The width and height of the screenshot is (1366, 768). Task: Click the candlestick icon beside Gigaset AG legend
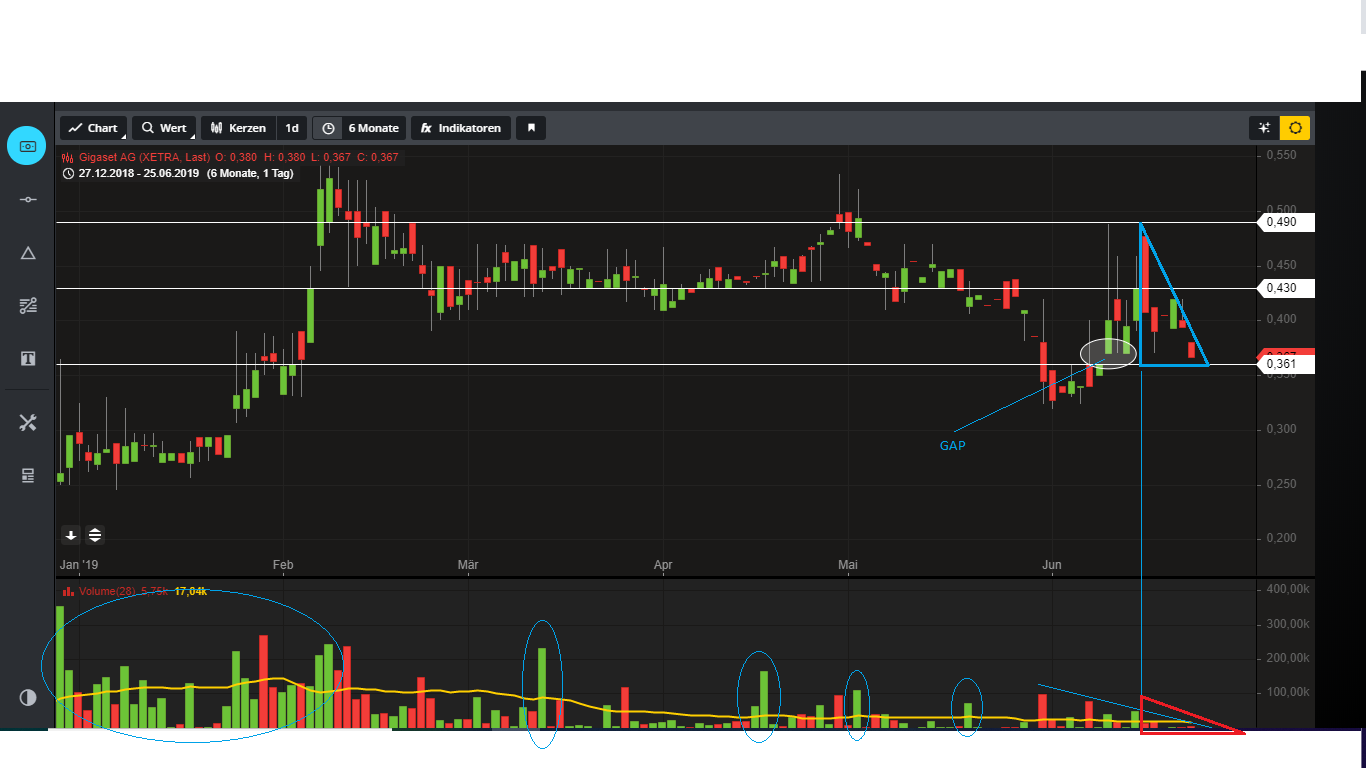pos(68,157)
